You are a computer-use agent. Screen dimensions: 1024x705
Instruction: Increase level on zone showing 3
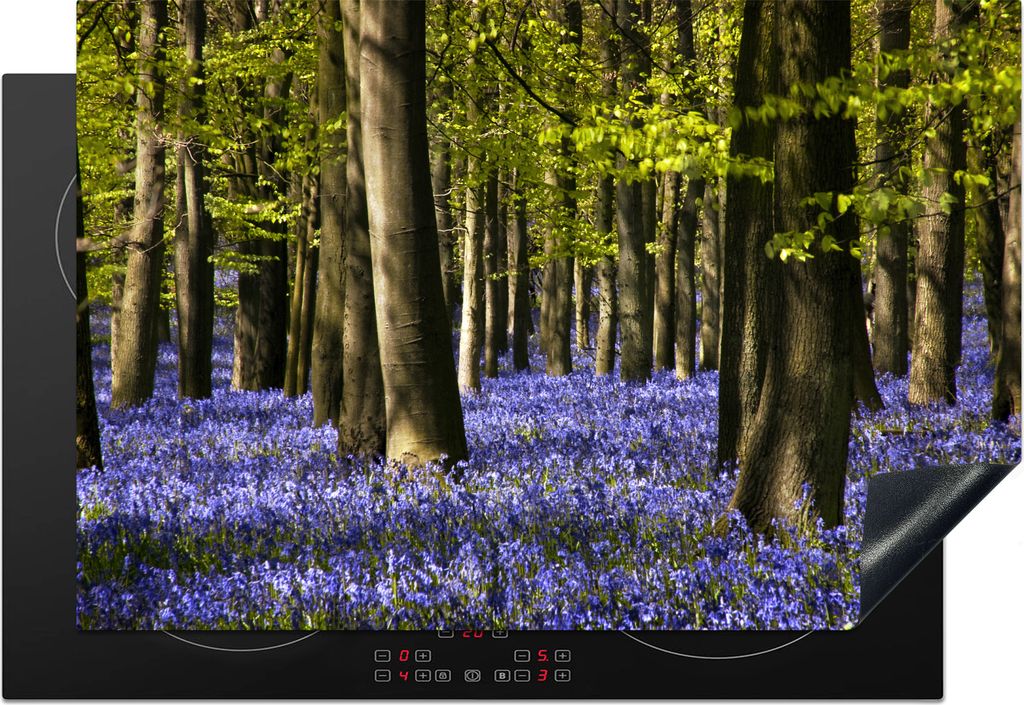coord(563,676)
